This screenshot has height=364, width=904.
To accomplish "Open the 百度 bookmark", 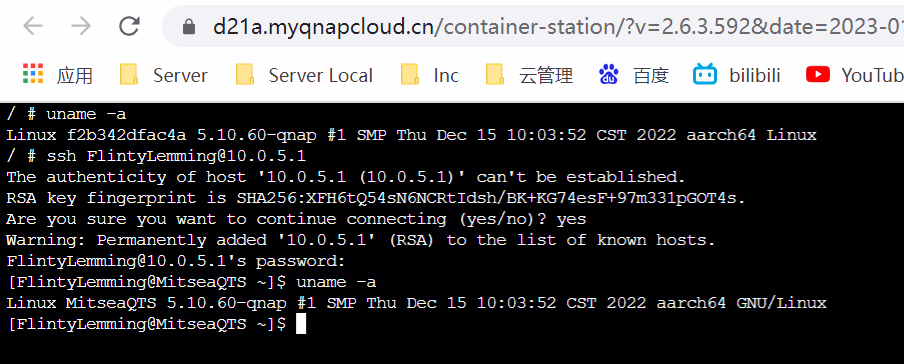I will [x=634, y=75].
